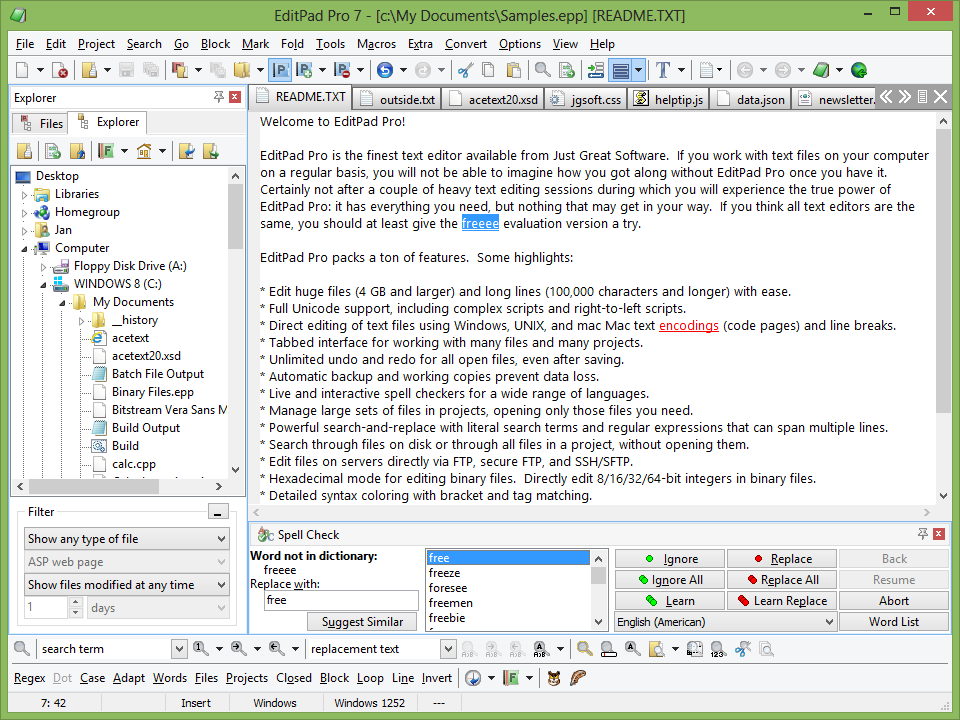Click the Remove from Project icon with minus
The width and height of the screenshot is (960, 720).
[342, 70]
